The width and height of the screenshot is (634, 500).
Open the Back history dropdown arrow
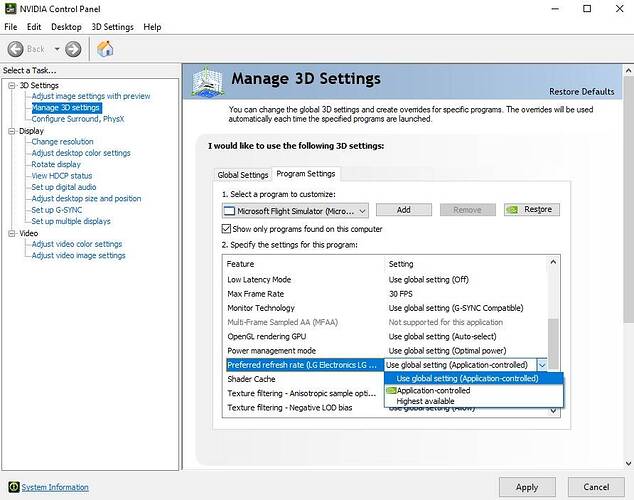(x=57, y=49)
